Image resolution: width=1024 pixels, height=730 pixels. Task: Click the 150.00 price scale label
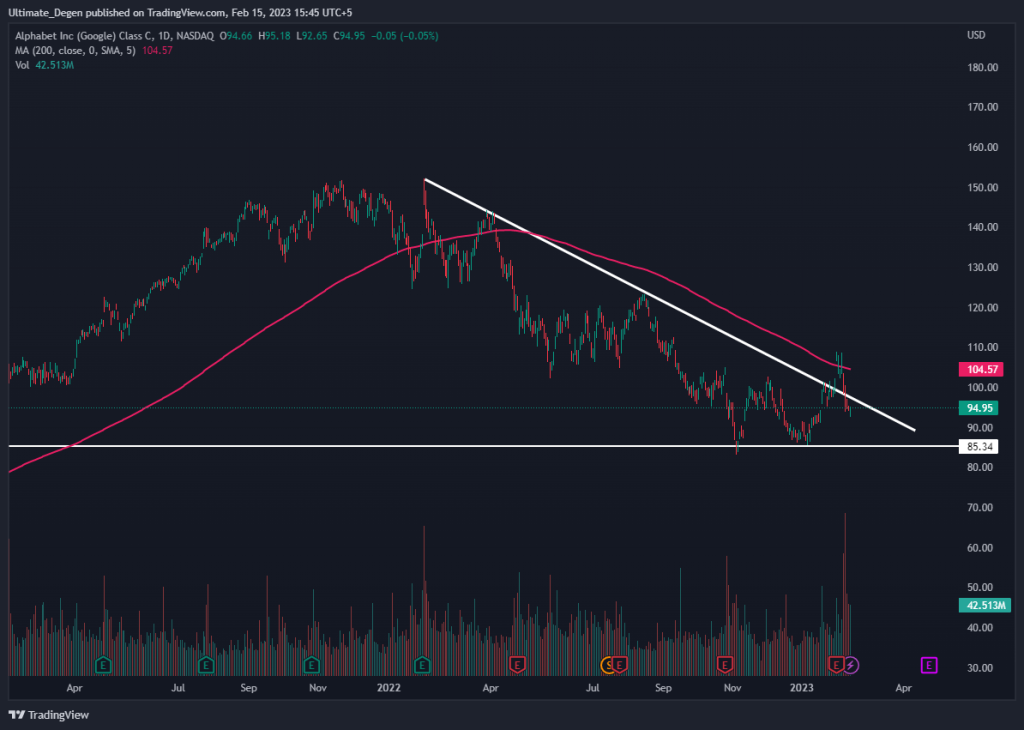click(x=983, y=187)
